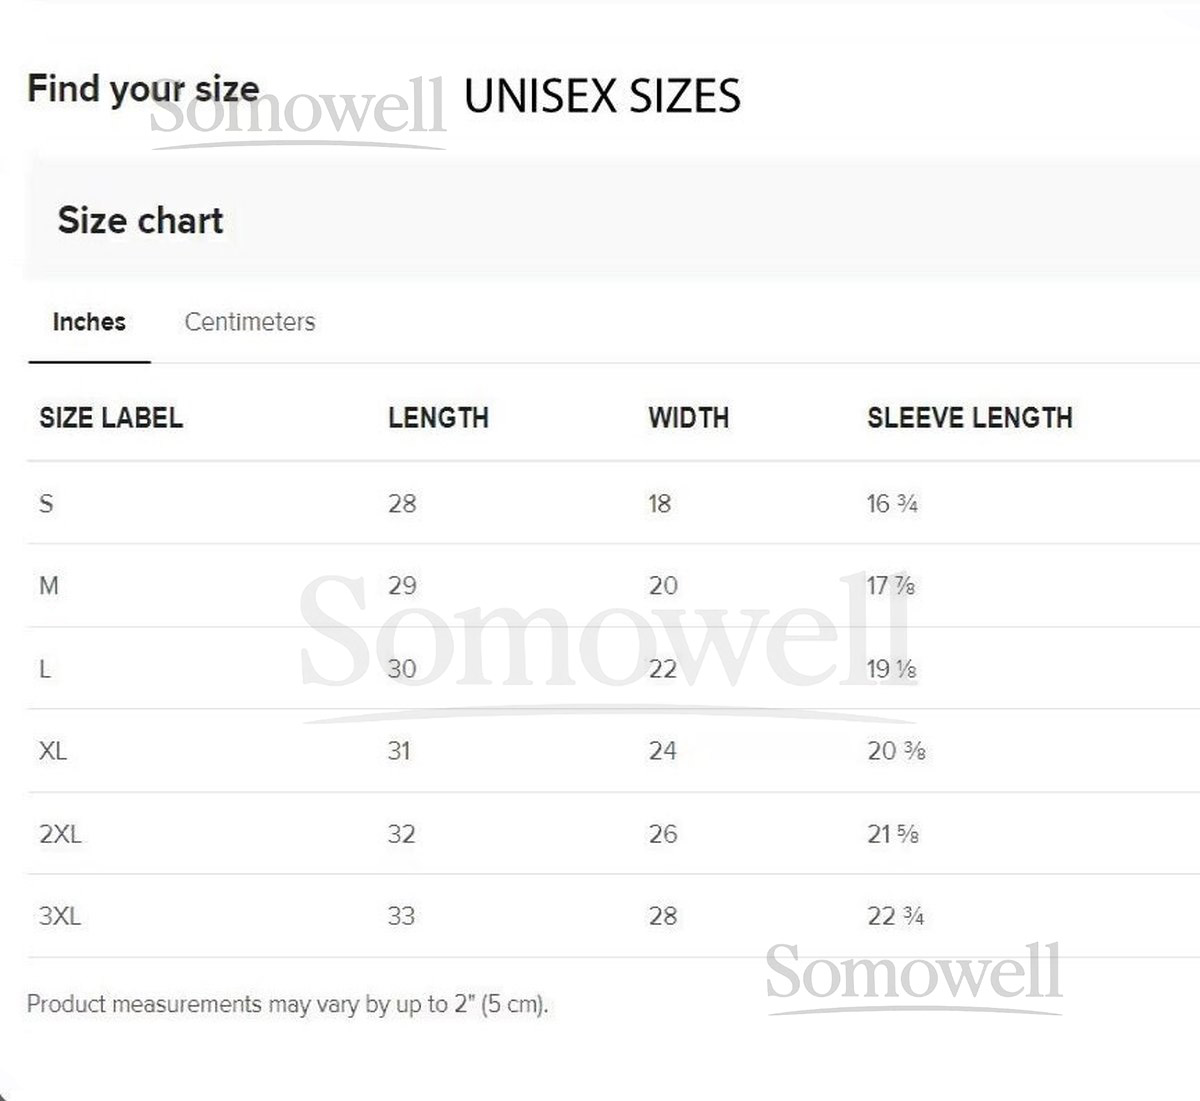Select the M size row label
The width and height of the screenshot is (1200, 1101).
pyautogui.click(x=49, y=586)
